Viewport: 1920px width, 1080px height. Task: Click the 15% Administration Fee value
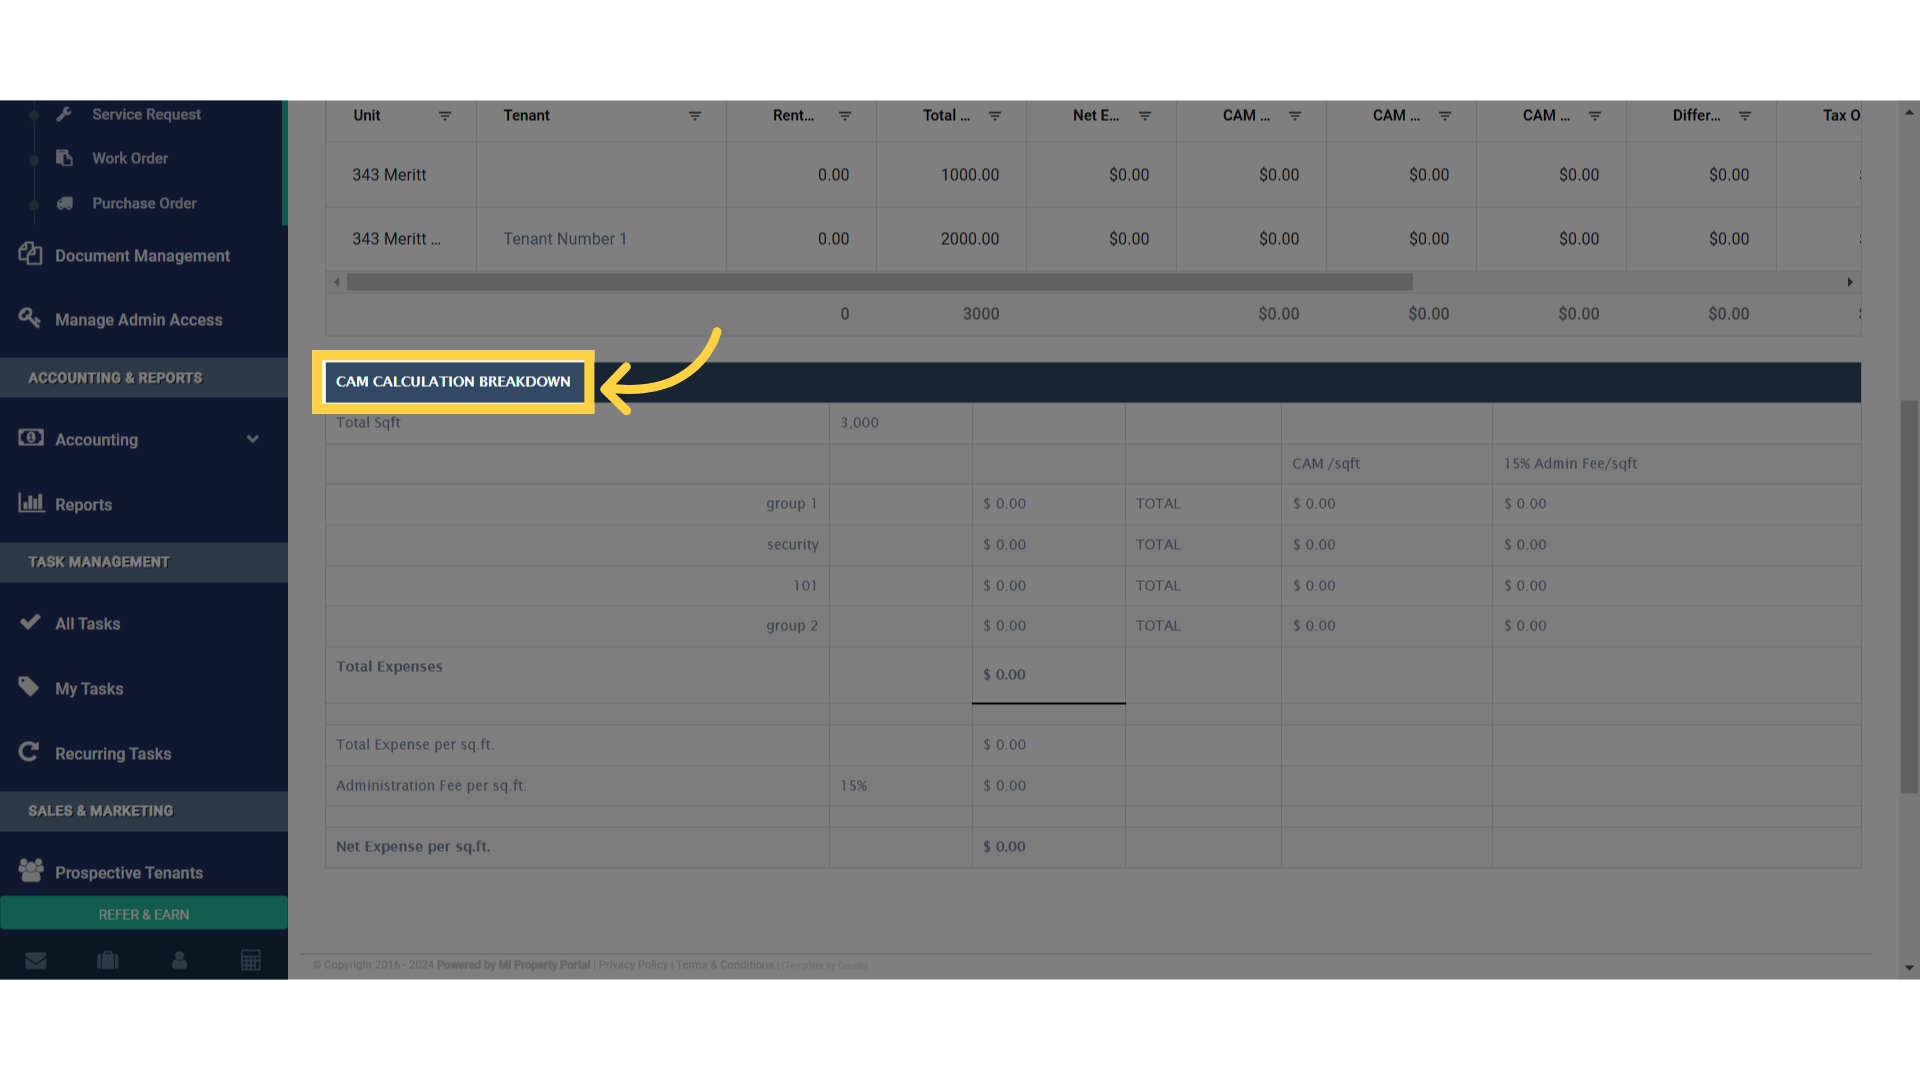point(853,786)
